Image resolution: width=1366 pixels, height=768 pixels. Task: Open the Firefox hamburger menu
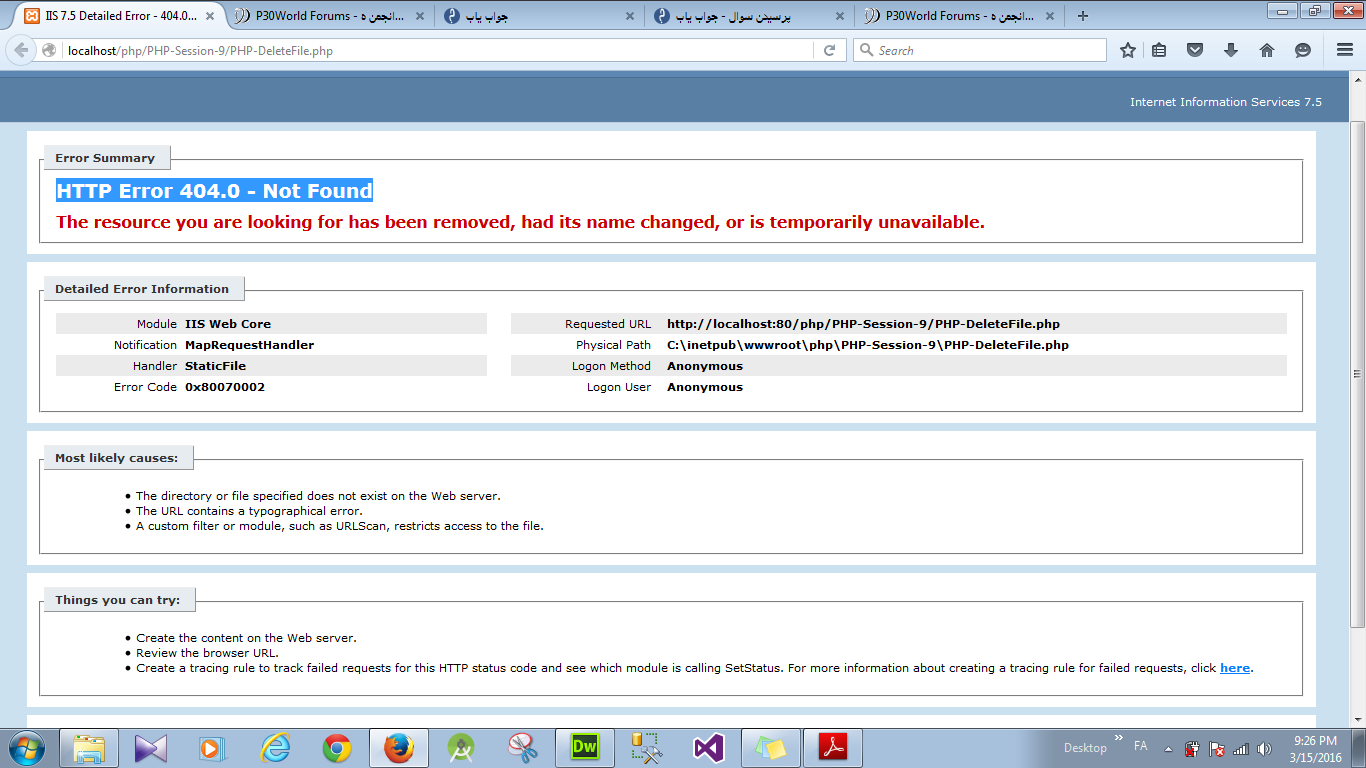pyautogui.click(x=1345, y=50)
